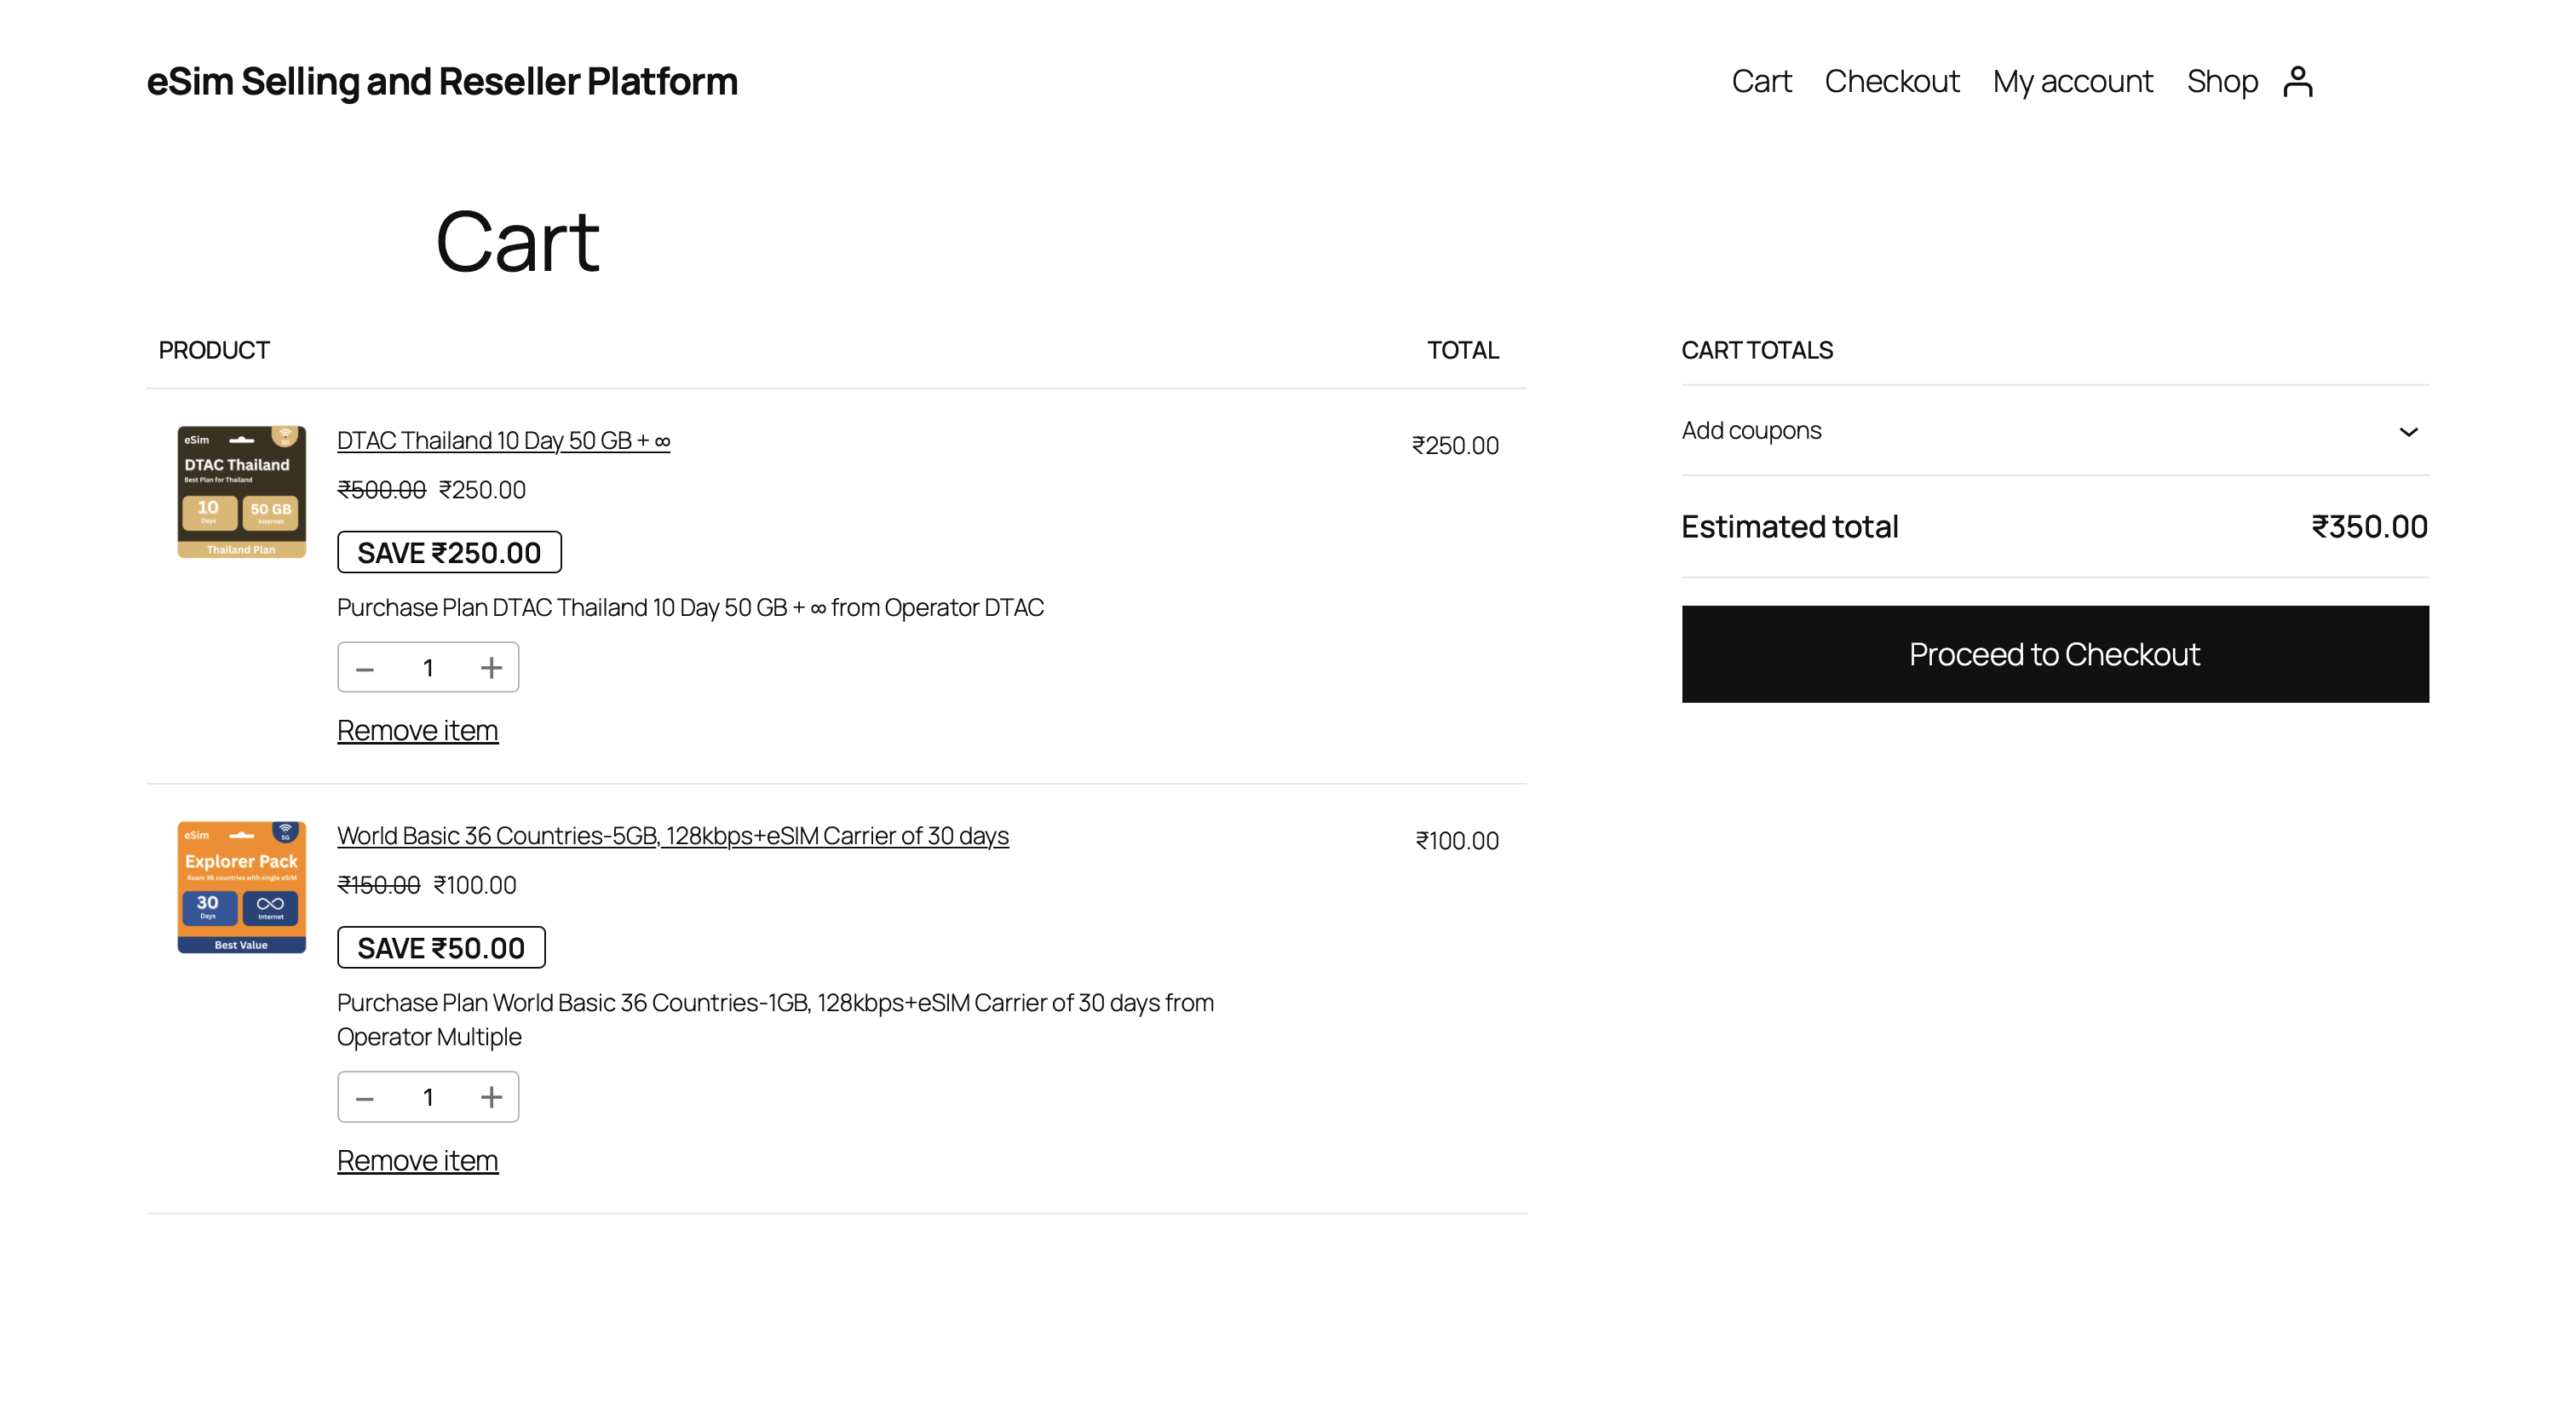Go to the Shop page
Image resolution: width=2576 pixels, height=1409 pixels.
tap(2222, 80)
